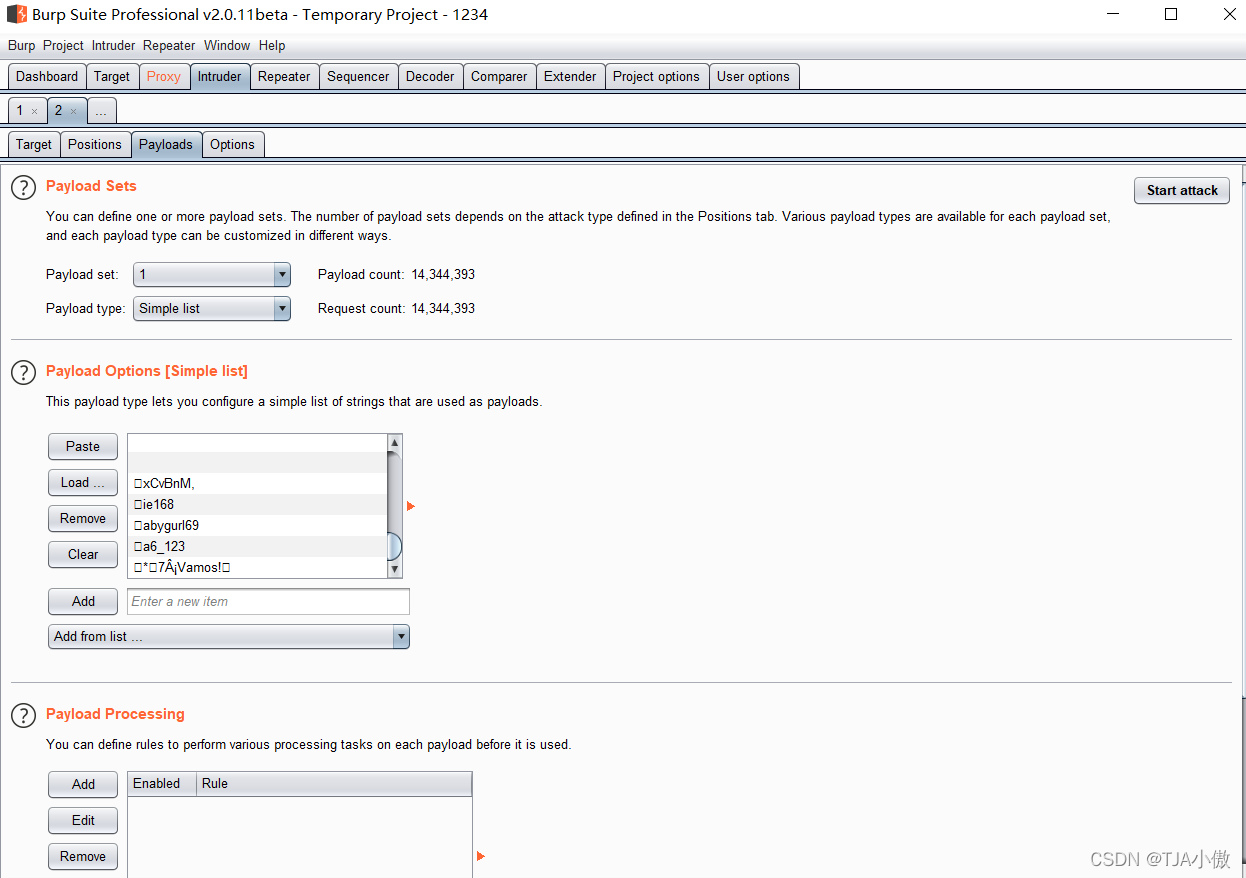Switch to Intruder's Target sub-tab
The width and height of the screenshot is (1246, 878).
click(x=34, y=144)
